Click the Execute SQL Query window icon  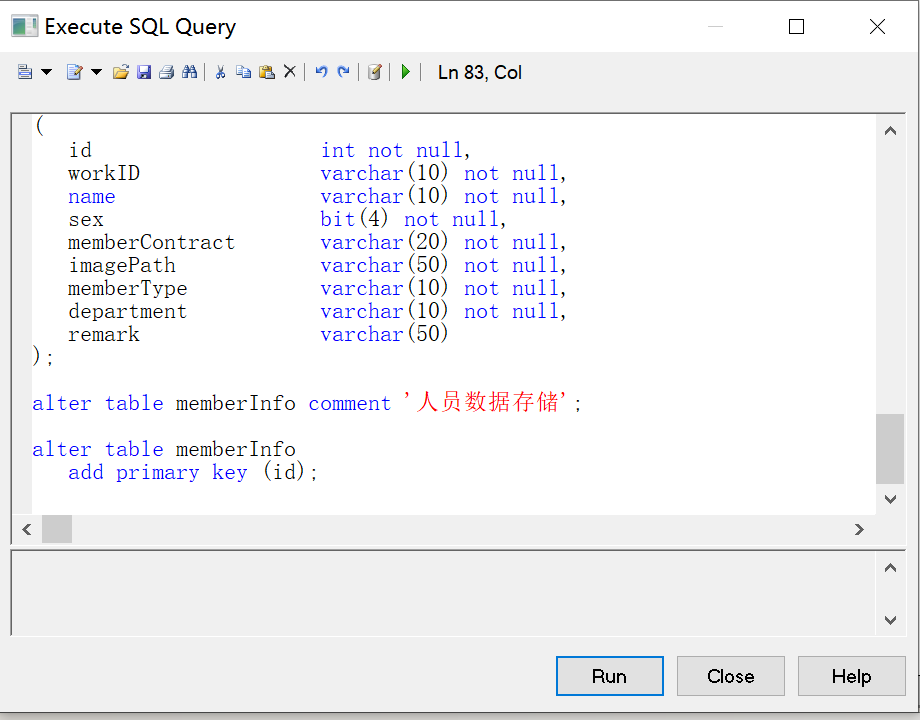[25, 26]
